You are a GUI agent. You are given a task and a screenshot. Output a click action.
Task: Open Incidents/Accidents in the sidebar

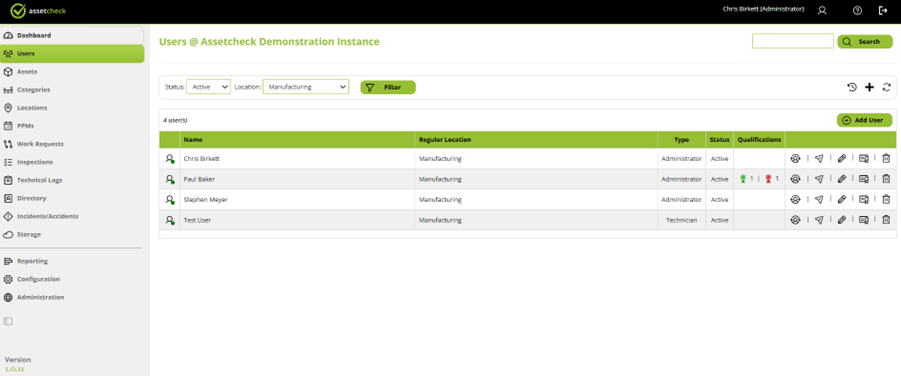[x=72, y=216]
